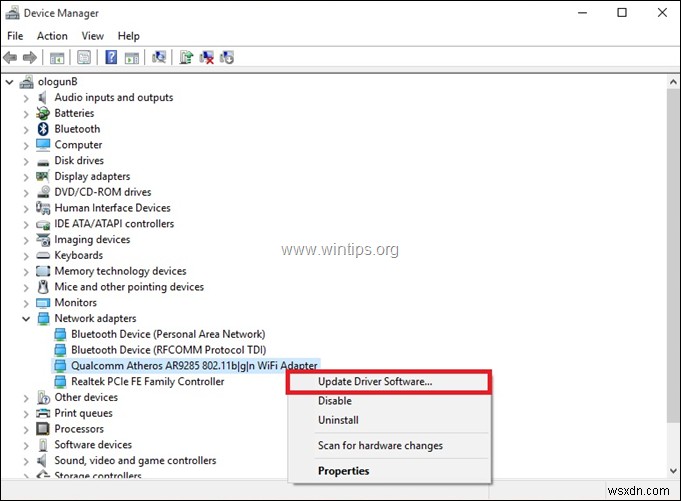Image resolution: width=681 pixels, height=501 pixels.
Task: Select Bluetooth Device (Personal Area Network)
Action: 168,334
